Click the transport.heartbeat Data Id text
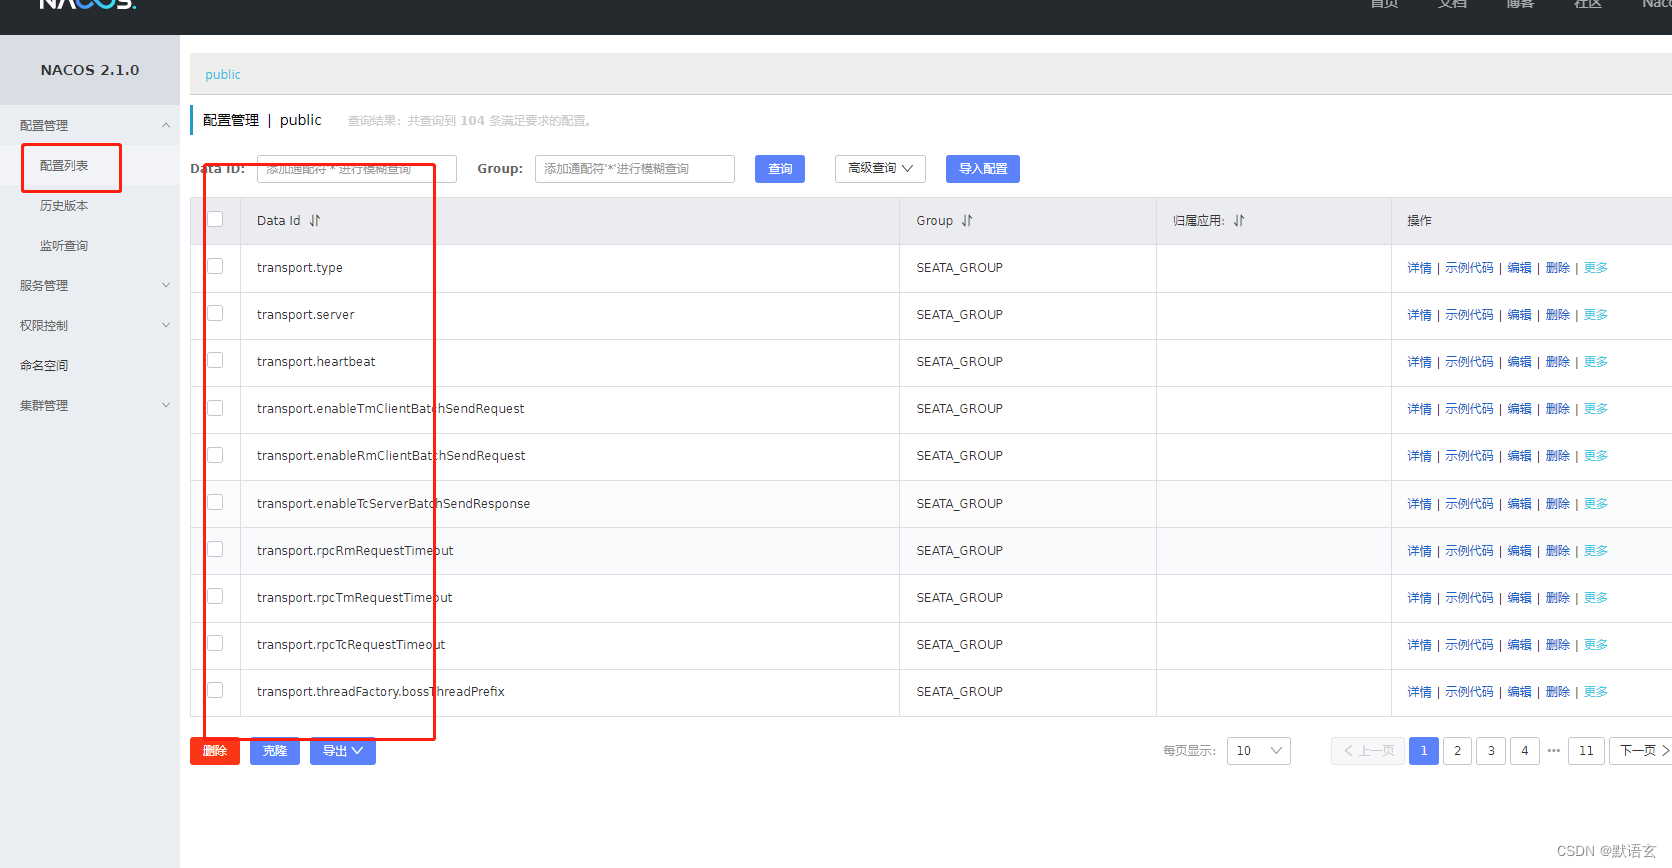The image size is (1672, 868). pos(316,362)
